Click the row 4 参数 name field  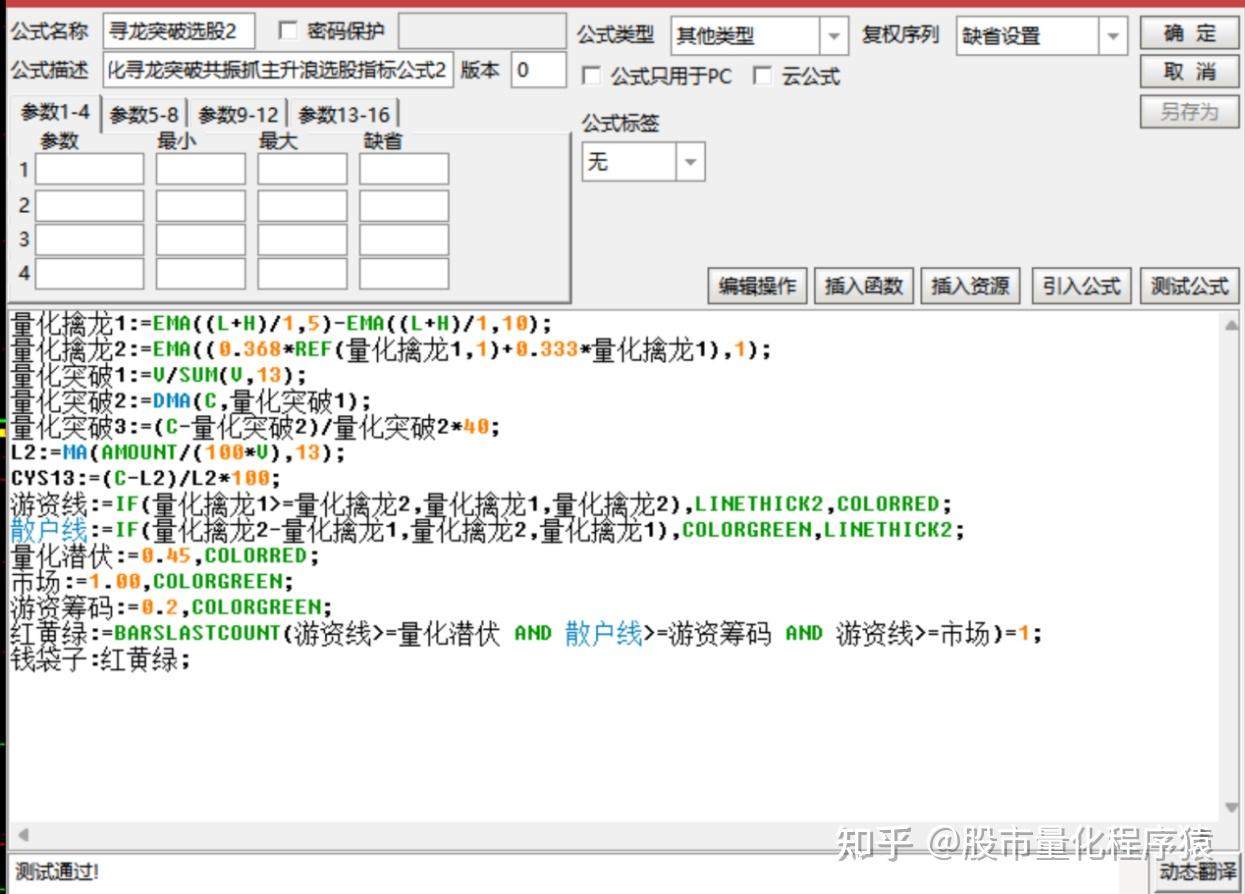(90, 273)
